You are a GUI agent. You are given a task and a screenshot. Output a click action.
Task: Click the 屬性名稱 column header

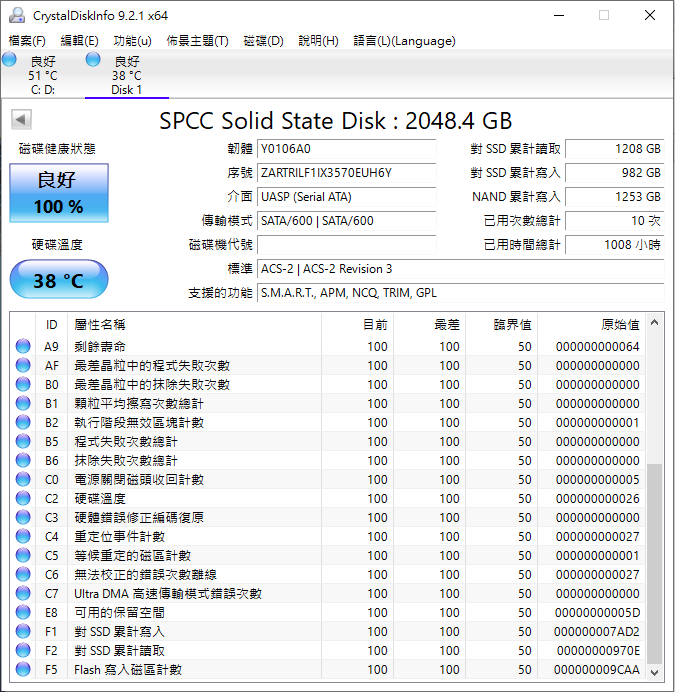point(100,324)
